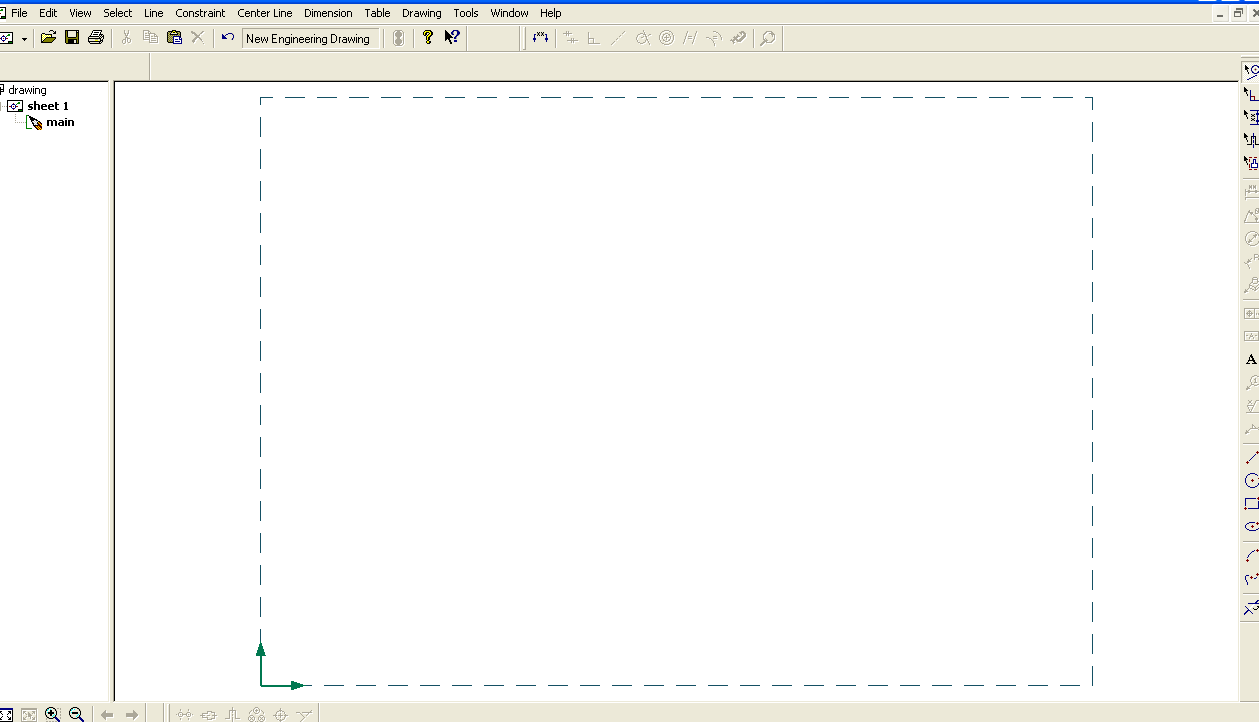Click the context-sensitive Help arrow icon
The width and height of the screenshot is (1259, 722).
click(452, 37)
